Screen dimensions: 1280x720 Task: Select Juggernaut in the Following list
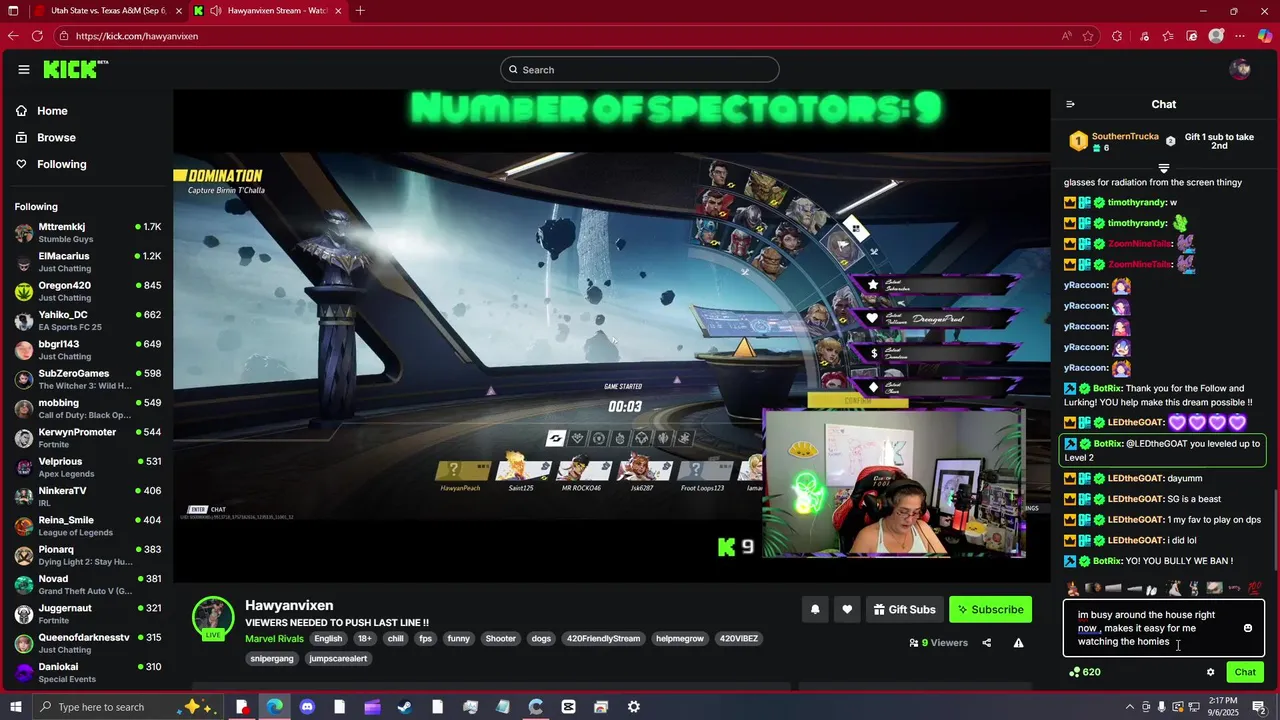tap(88, 614)
